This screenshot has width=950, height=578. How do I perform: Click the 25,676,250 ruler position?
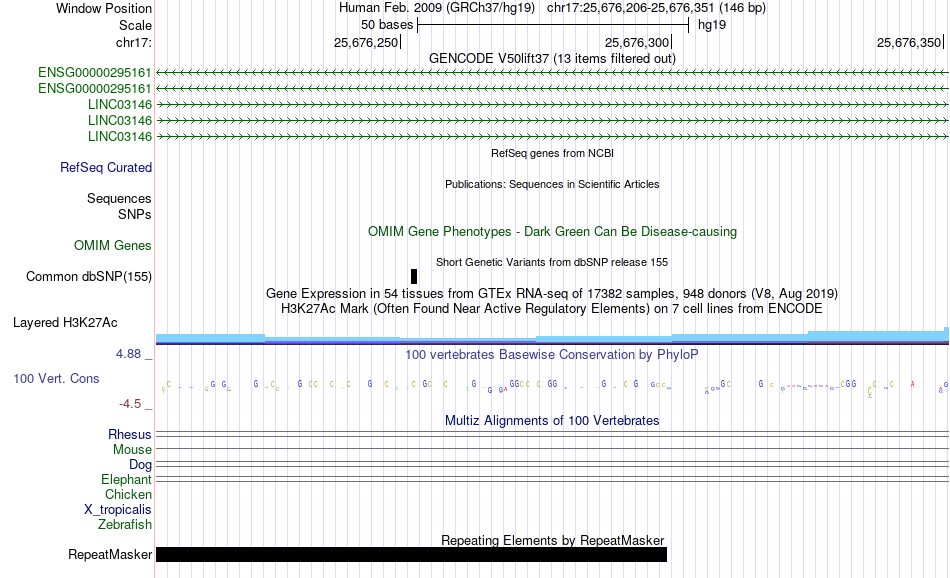click(x=366, y=42)
